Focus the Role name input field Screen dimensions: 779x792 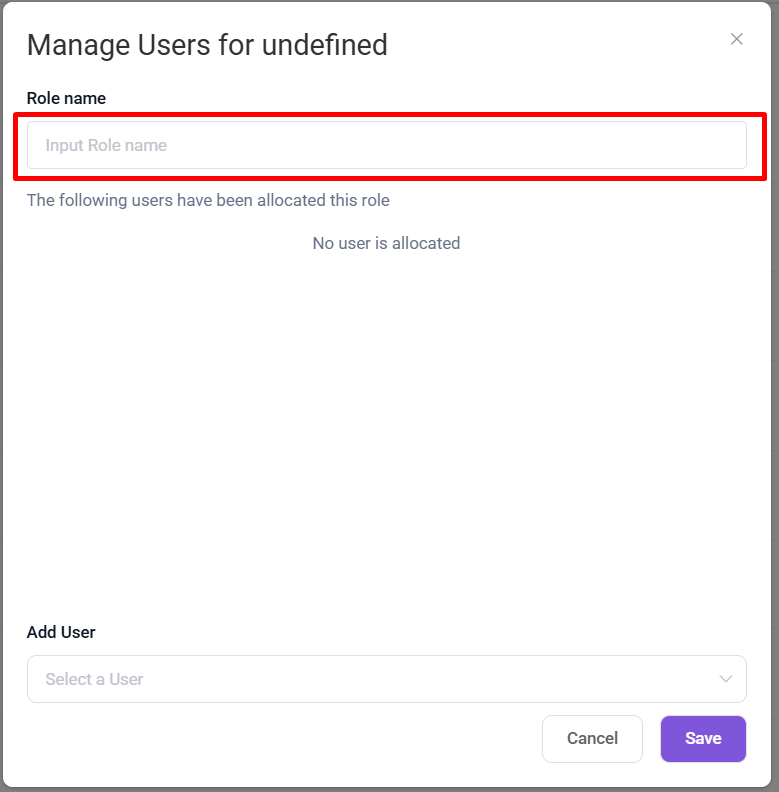[x=386, y=145]
